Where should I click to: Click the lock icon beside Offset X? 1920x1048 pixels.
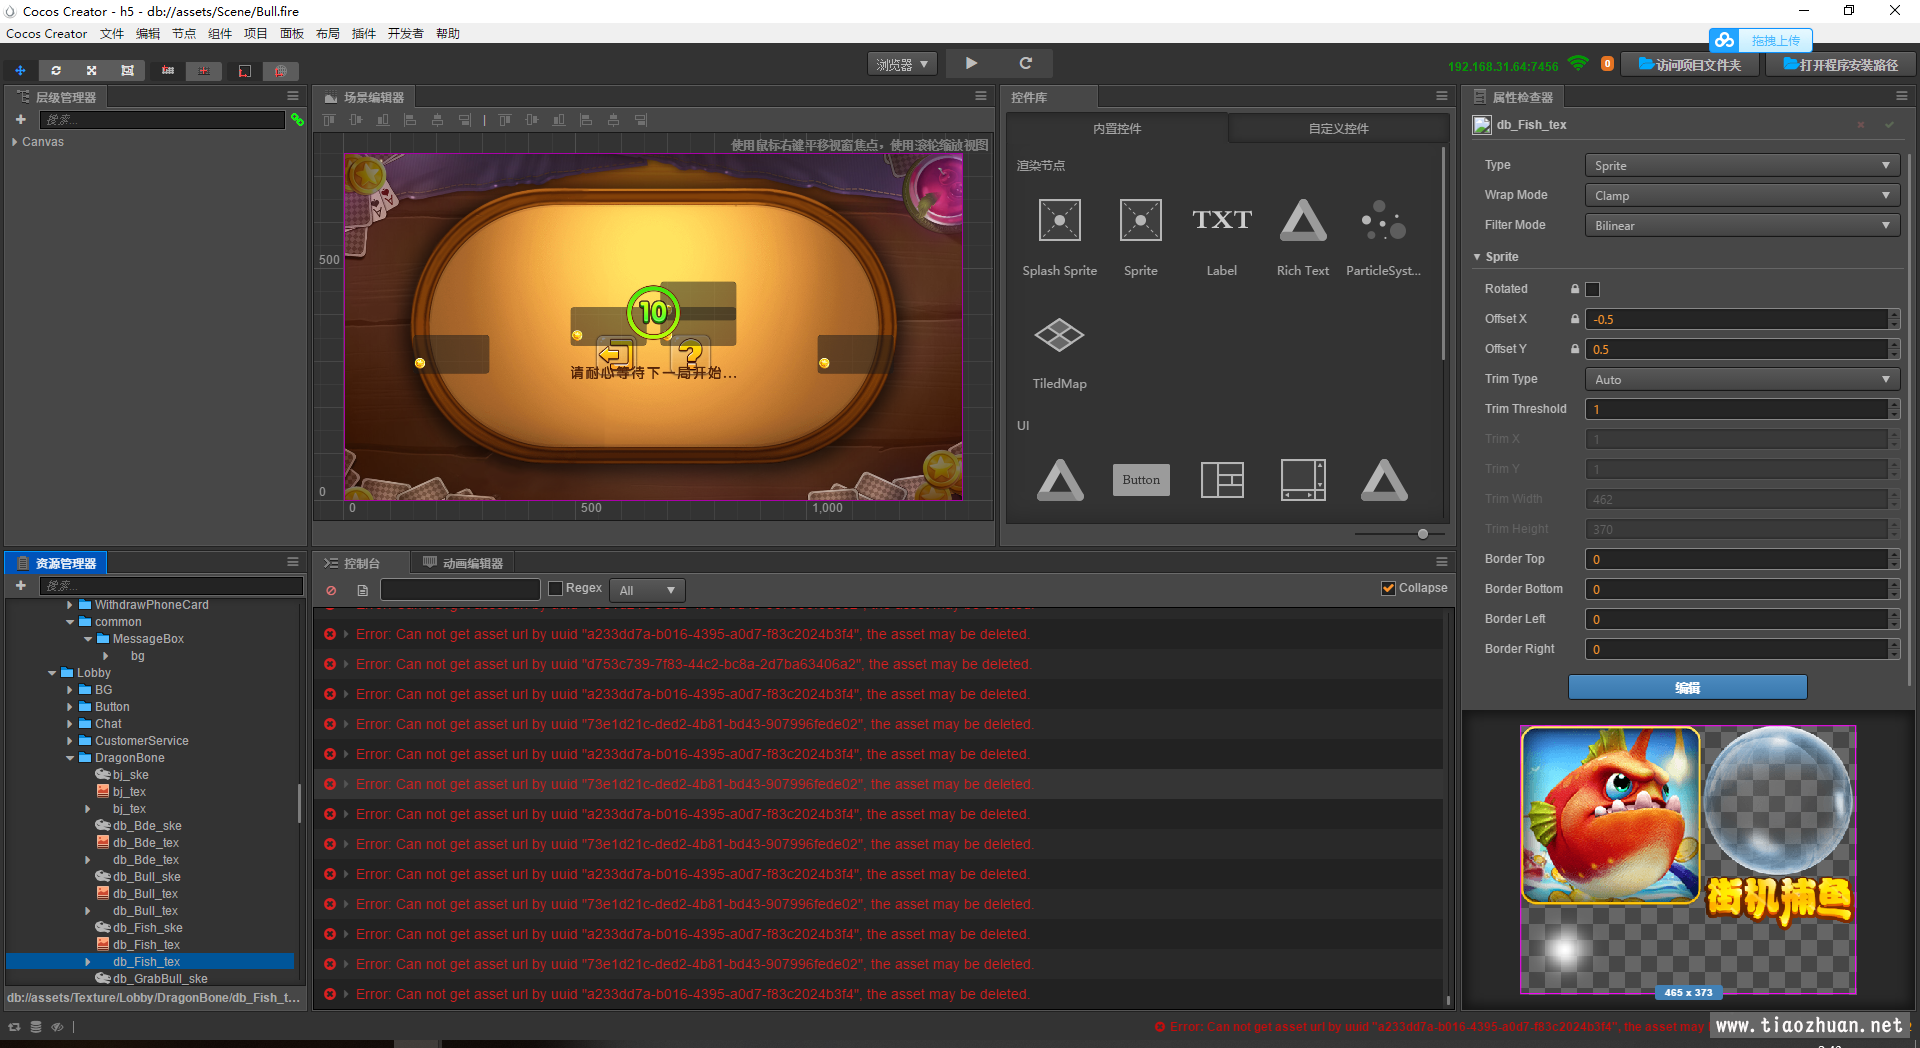point(1575,319)
